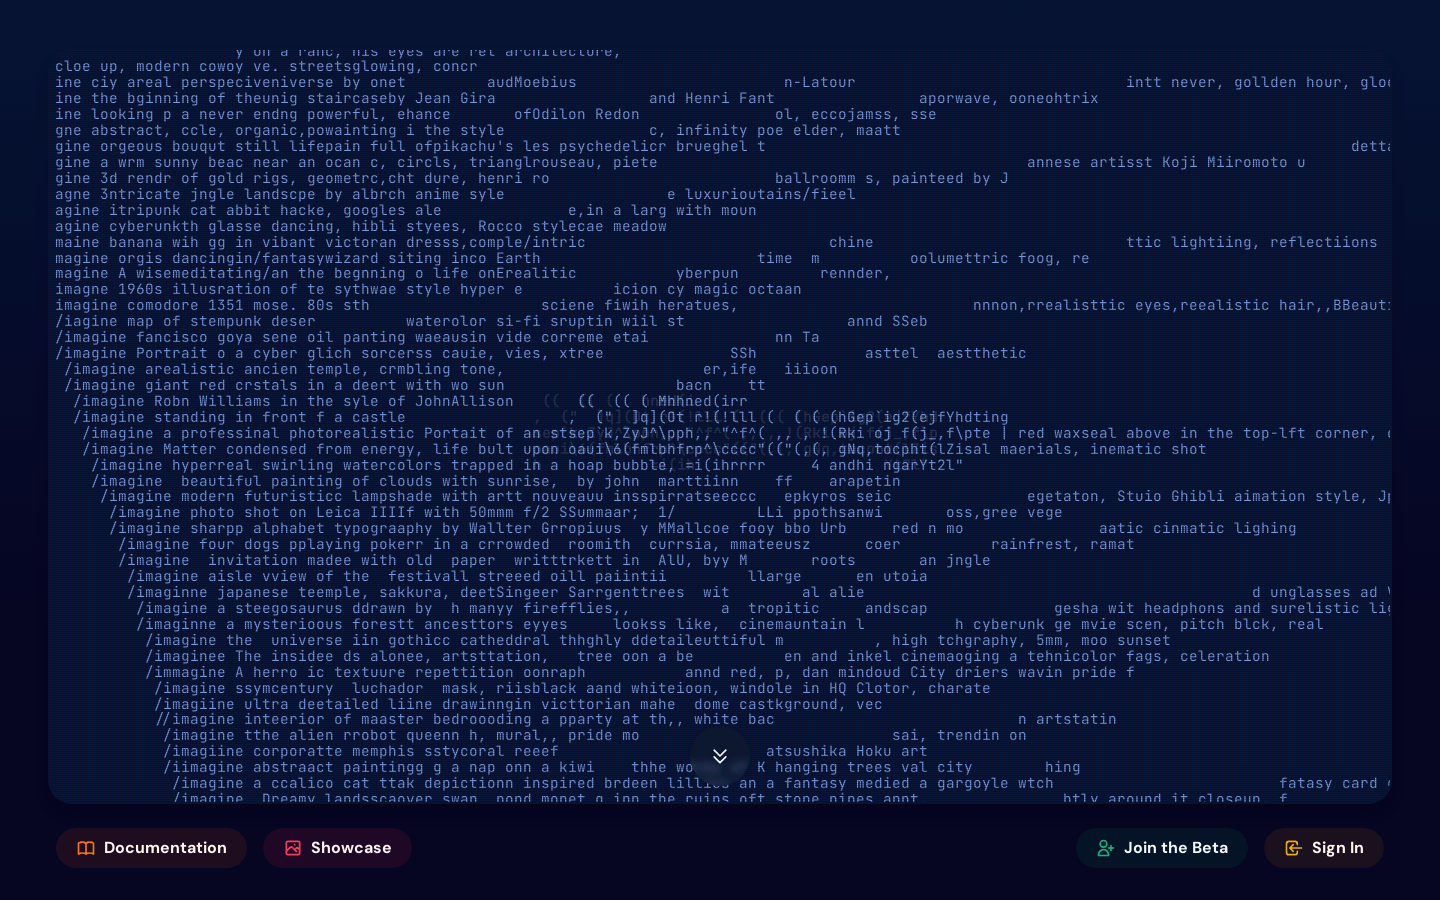Open the Documentation link

151,848
